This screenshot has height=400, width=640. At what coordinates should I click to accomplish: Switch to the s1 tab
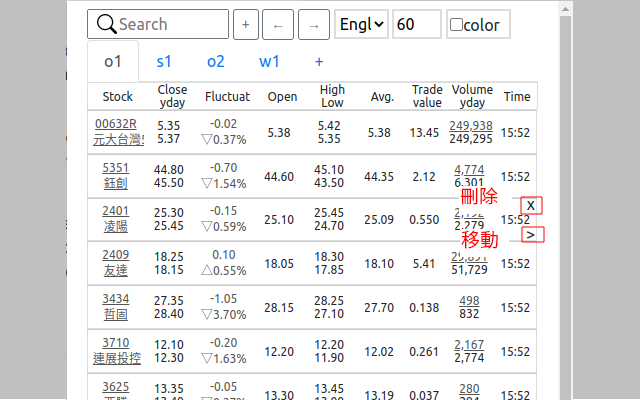pyautogui.click(x=164, y=62)
